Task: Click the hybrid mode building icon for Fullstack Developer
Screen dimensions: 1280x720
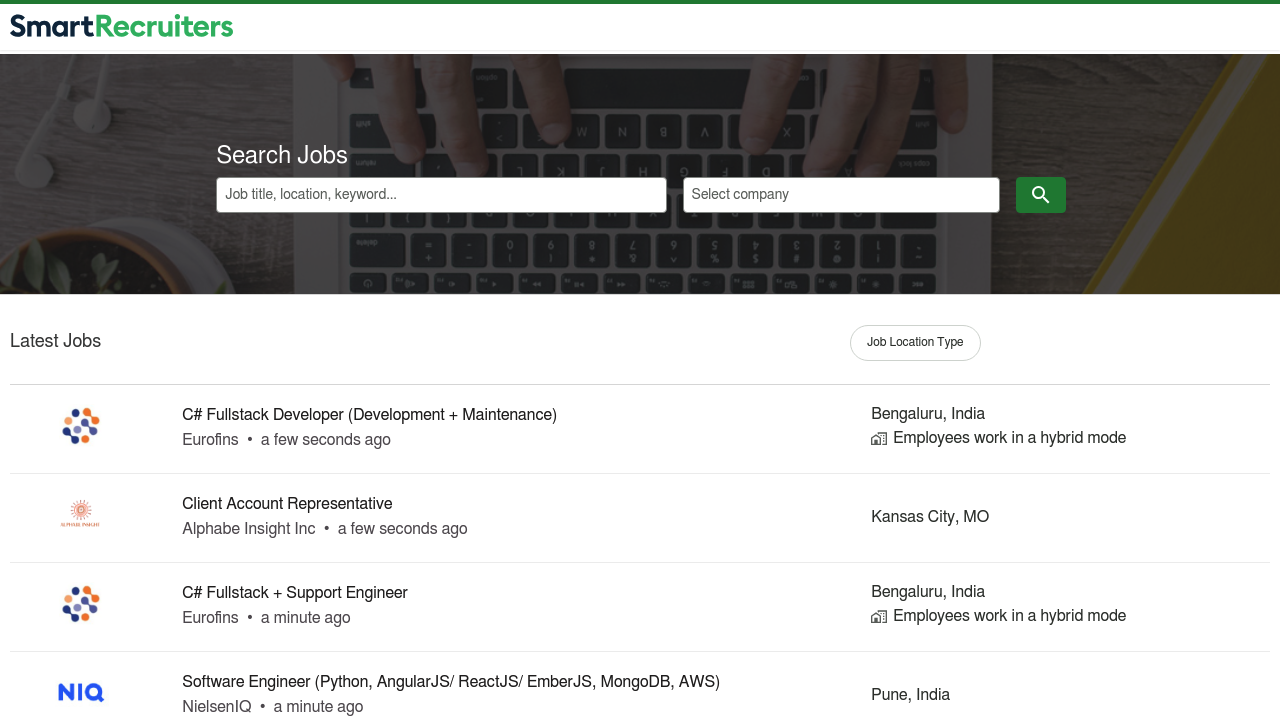Action: point(878,438)
